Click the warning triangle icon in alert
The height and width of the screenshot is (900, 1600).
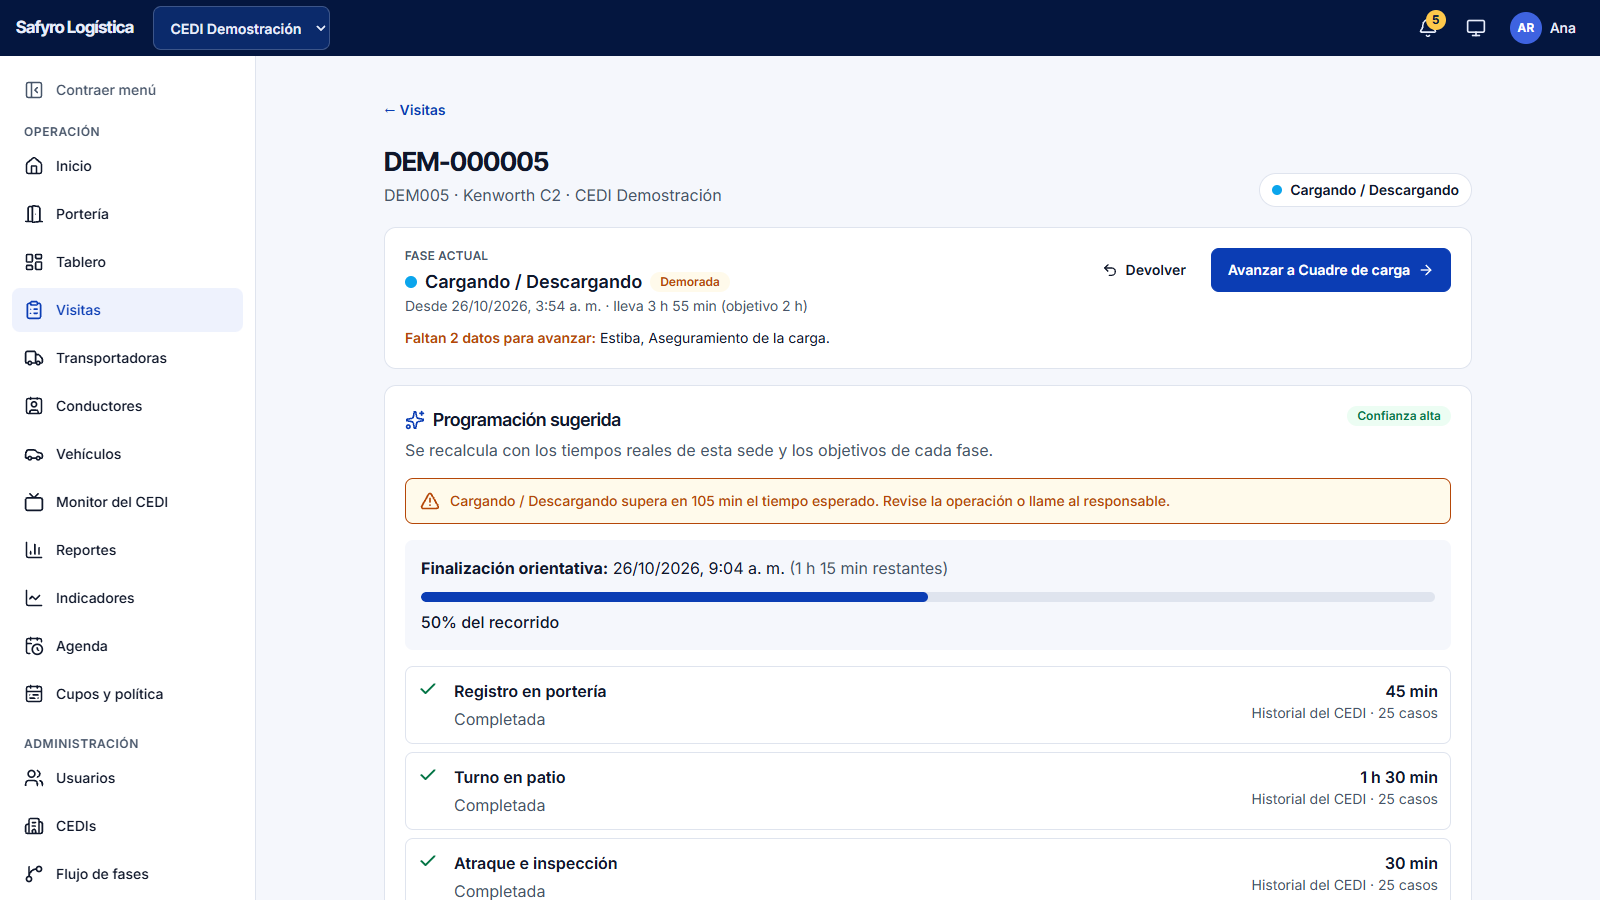tap(430, 501)
